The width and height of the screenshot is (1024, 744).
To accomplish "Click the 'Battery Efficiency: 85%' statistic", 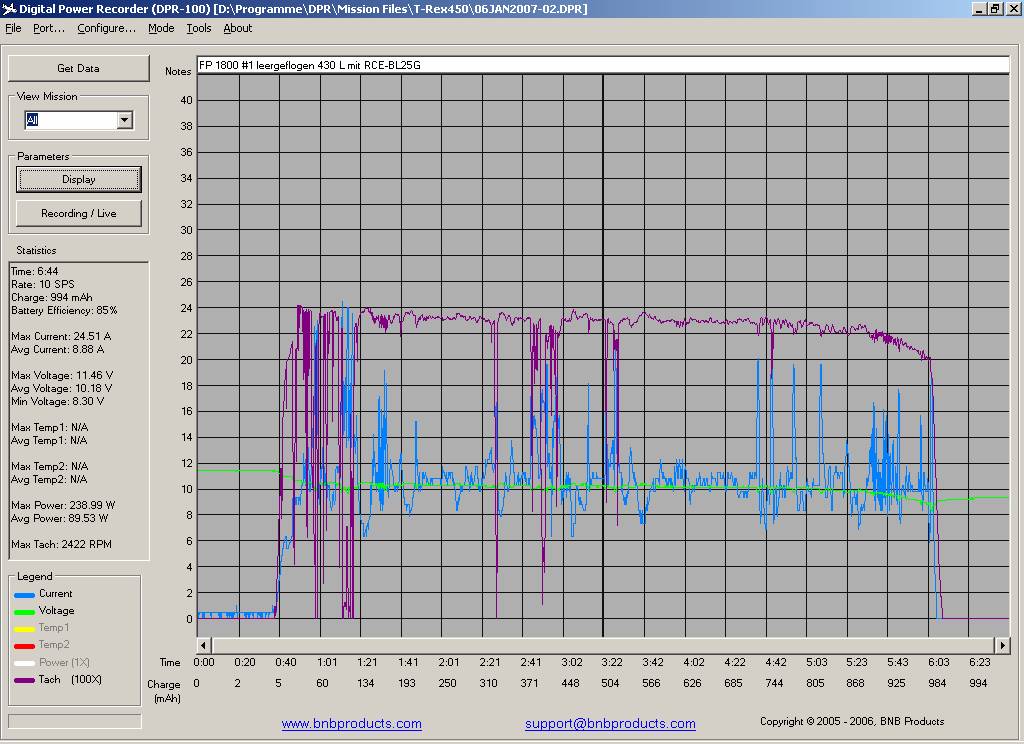I will pyautogui.click(x=64, y=310).
